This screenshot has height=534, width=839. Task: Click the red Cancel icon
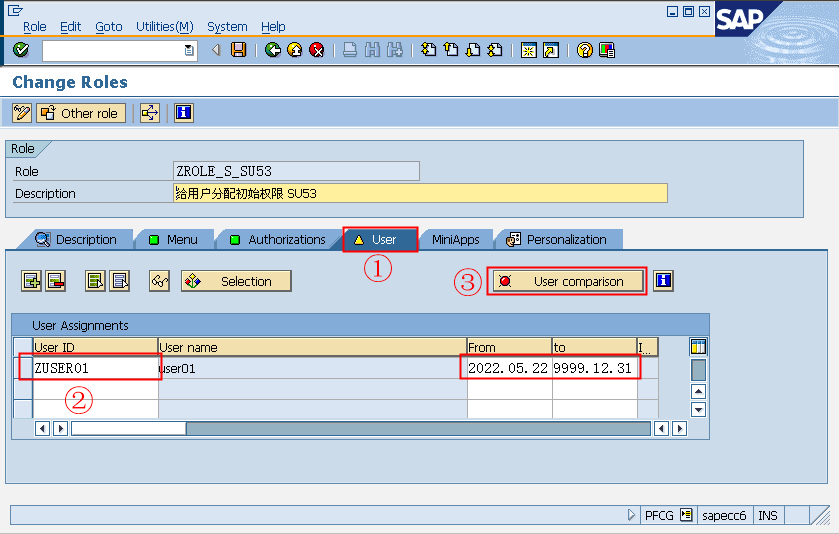(317, 50)
